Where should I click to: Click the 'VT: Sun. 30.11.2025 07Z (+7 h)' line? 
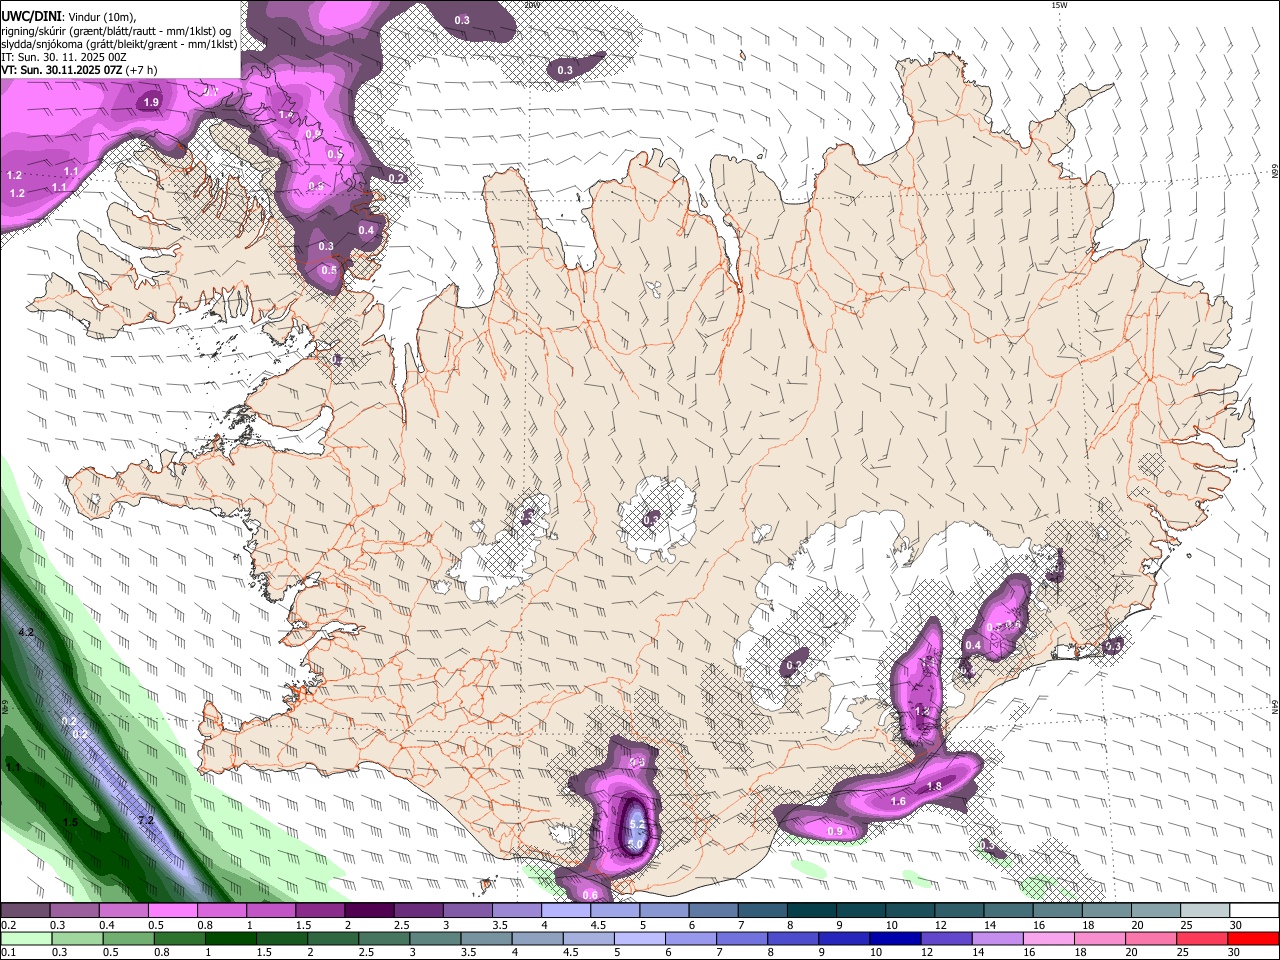coord(79,70)
